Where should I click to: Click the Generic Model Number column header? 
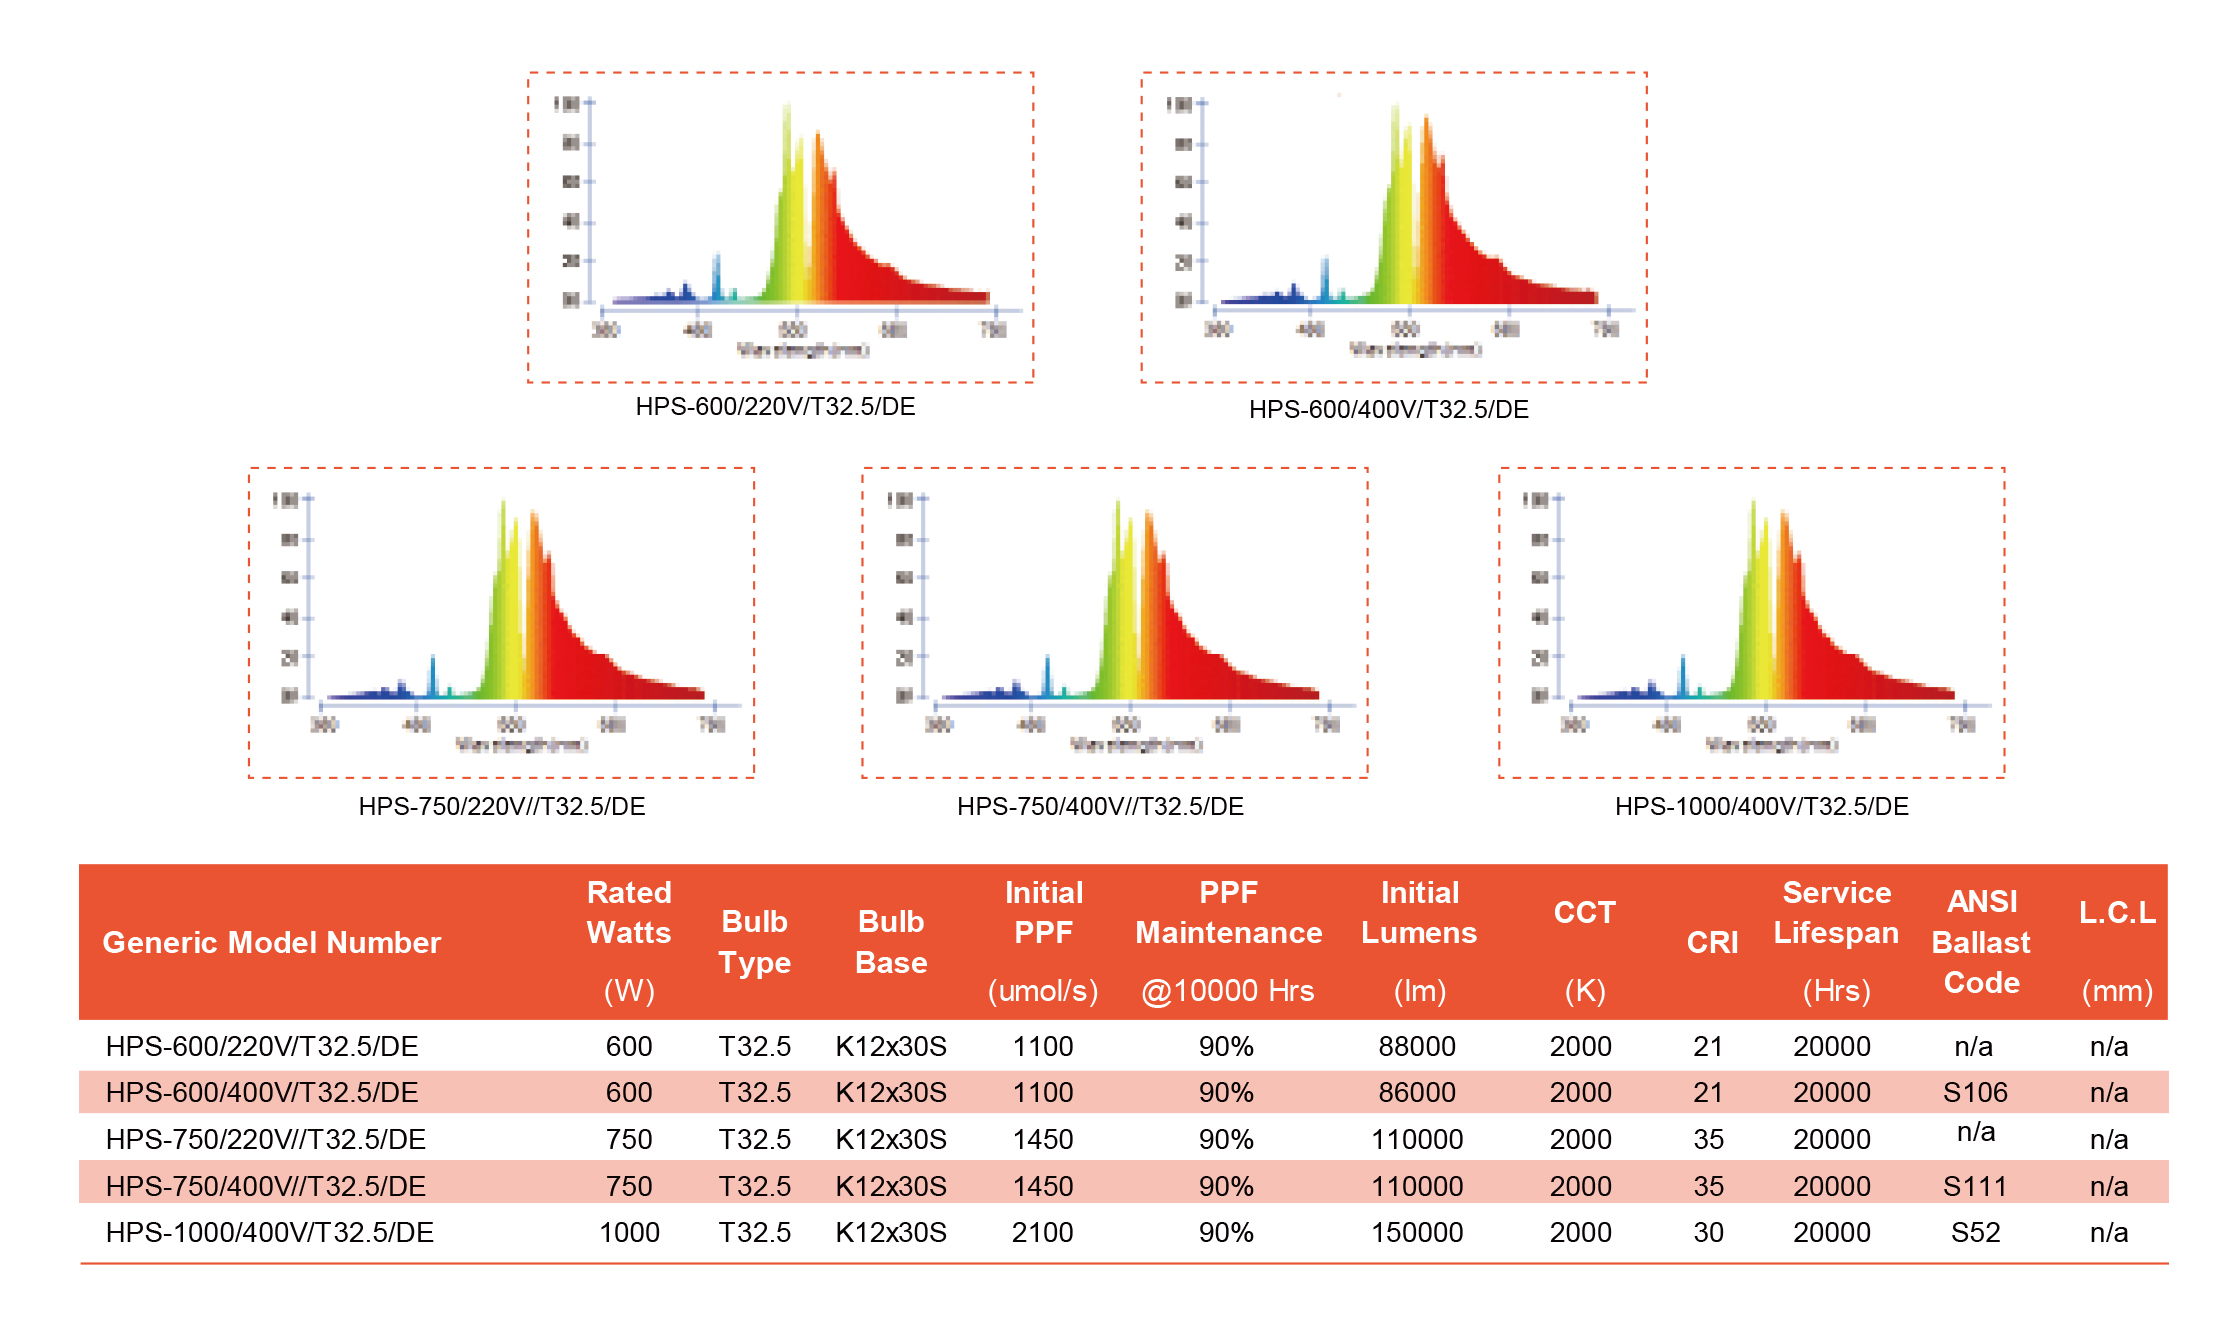[271, 942]
